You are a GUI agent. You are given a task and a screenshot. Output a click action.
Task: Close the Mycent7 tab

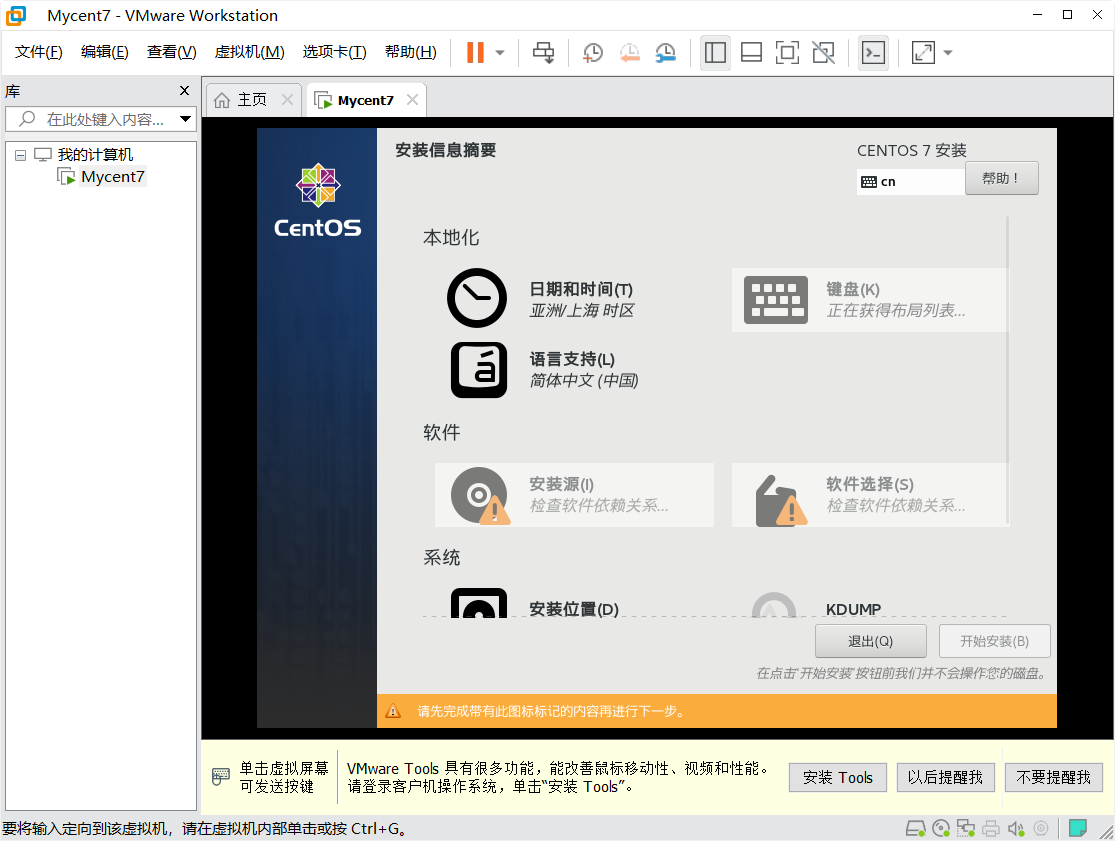pyautogui.click(x=412, y=100)
